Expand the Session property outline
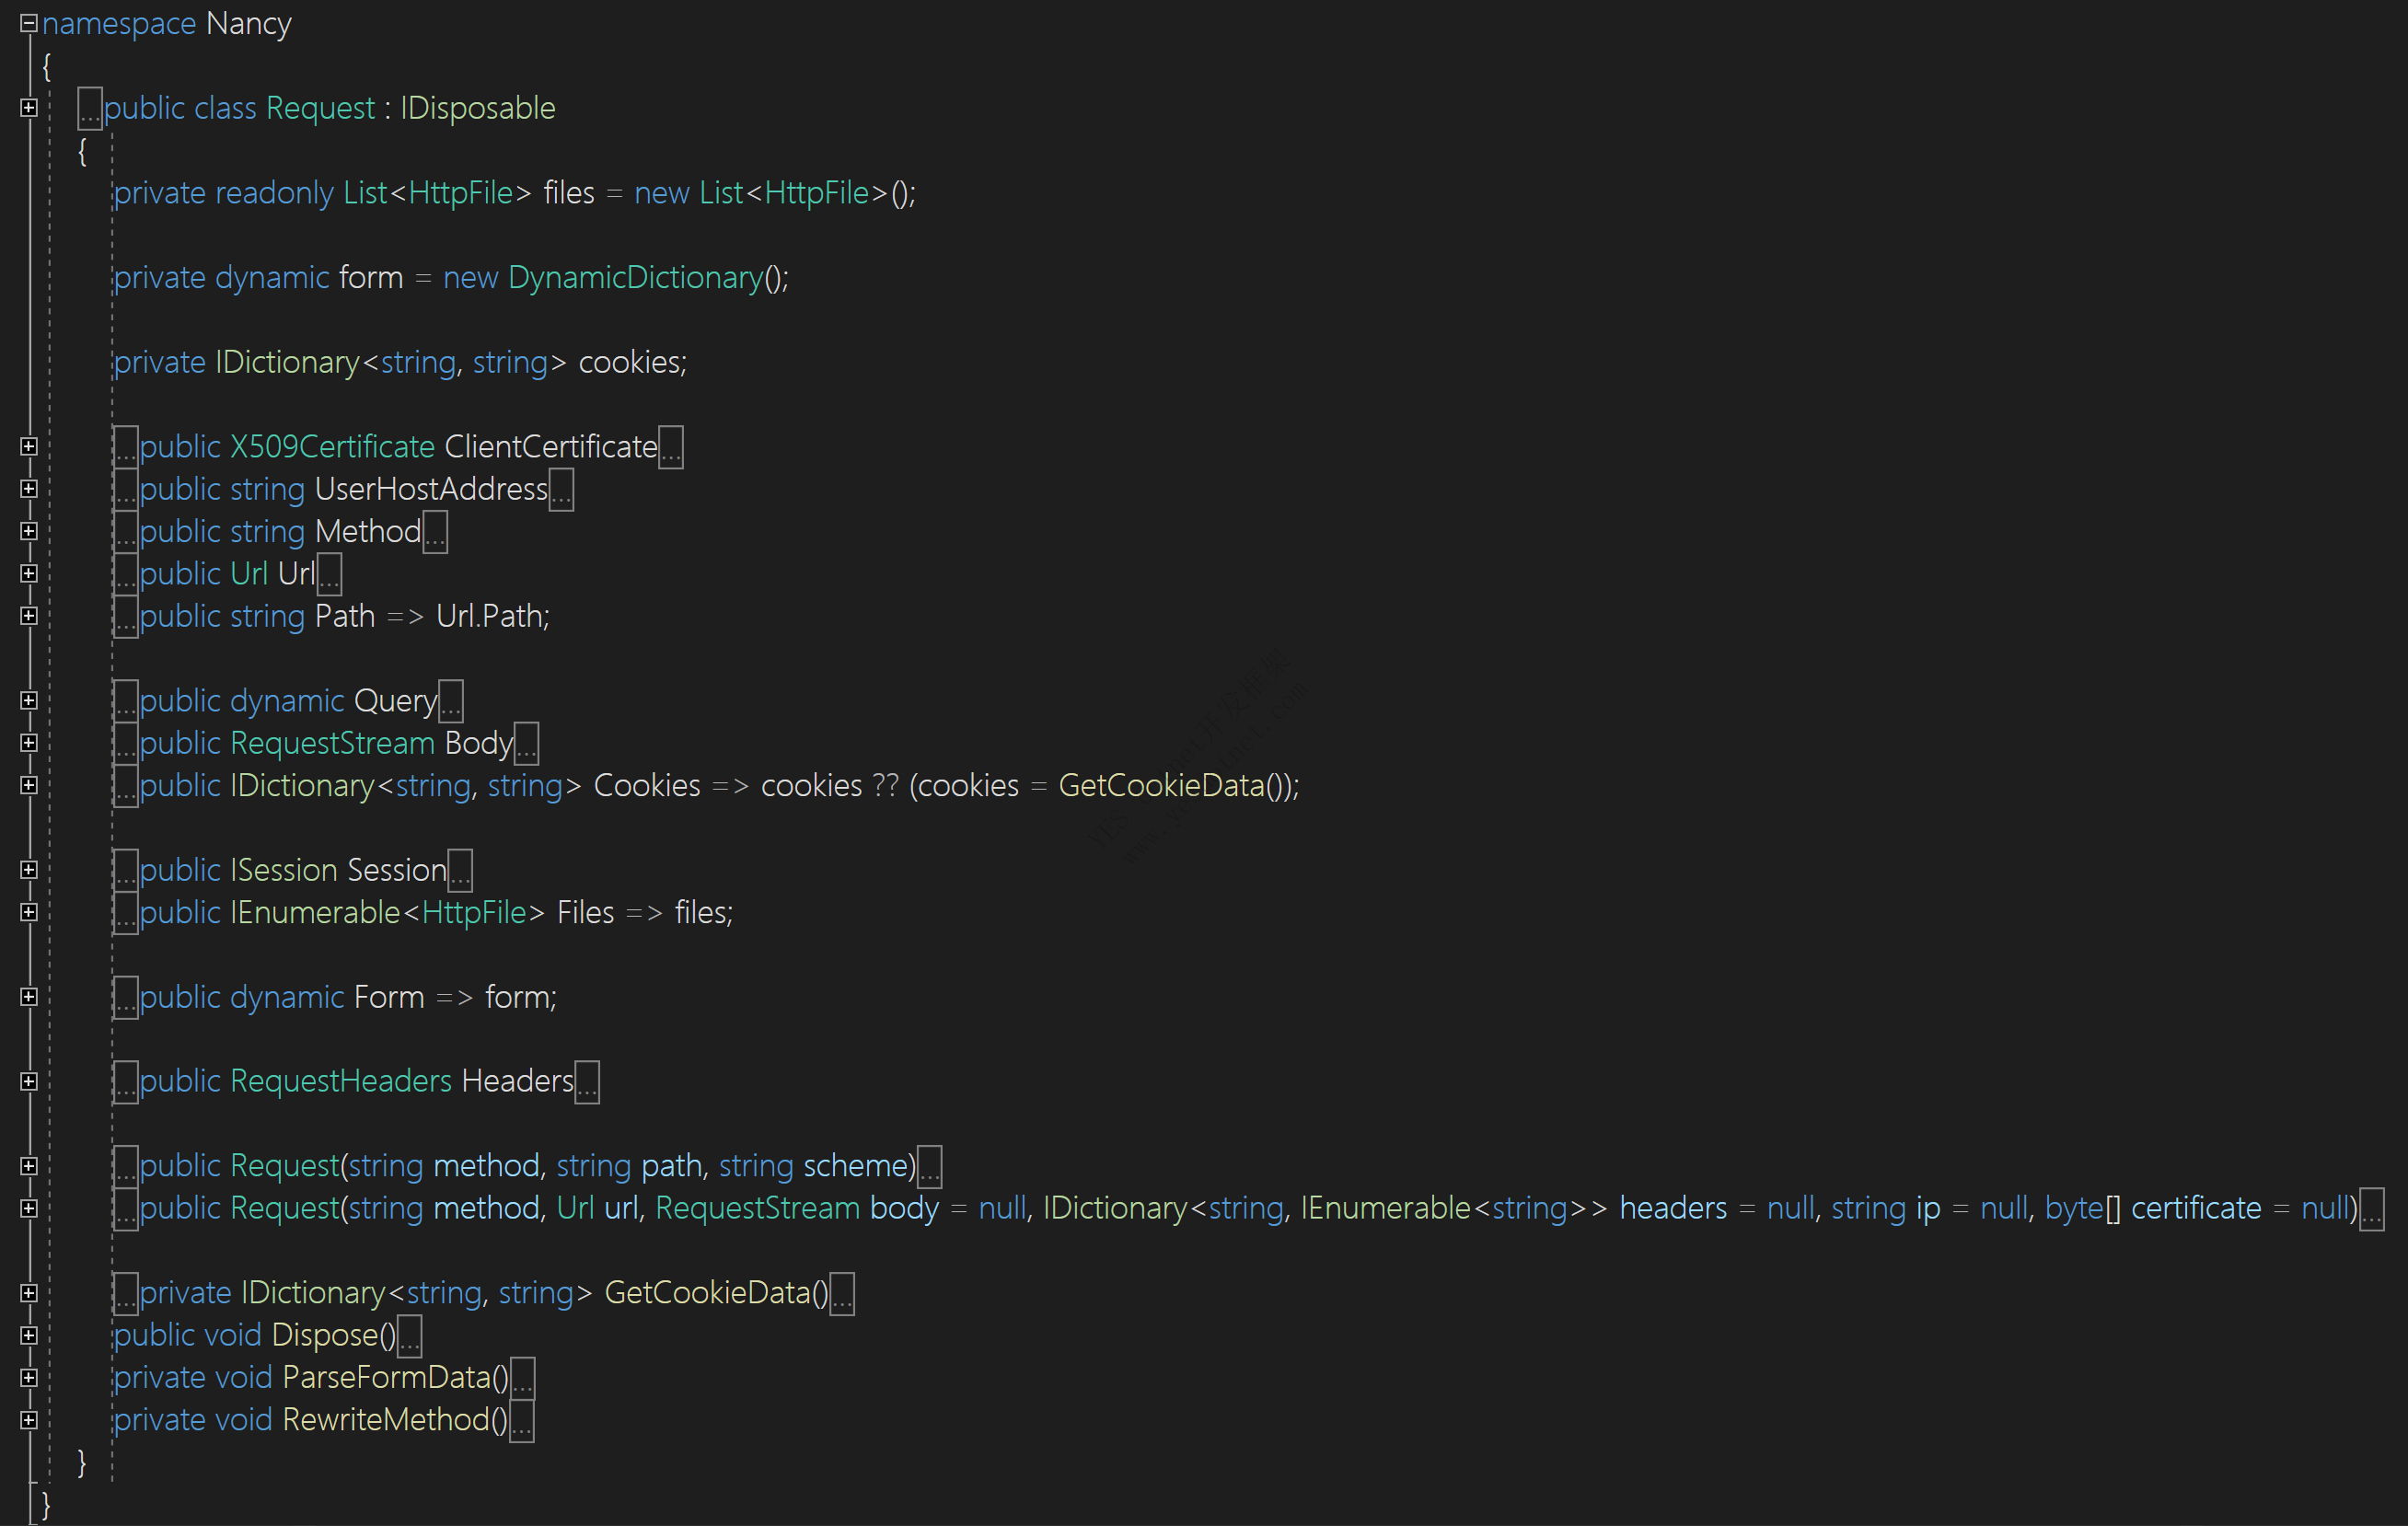Screen dimensions: 2408x1526 29,869
